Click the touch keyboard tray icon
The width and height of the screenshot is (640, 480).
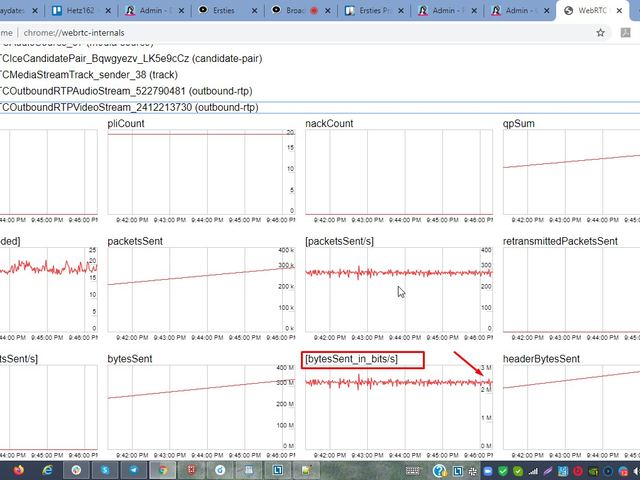pyautogui.click(x=413, y=471)
